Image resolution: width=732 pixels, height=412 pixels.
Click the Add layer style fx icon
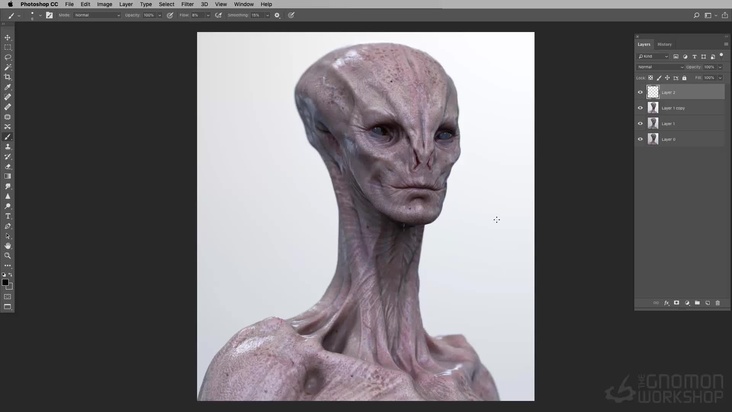[x=666, y=303]
